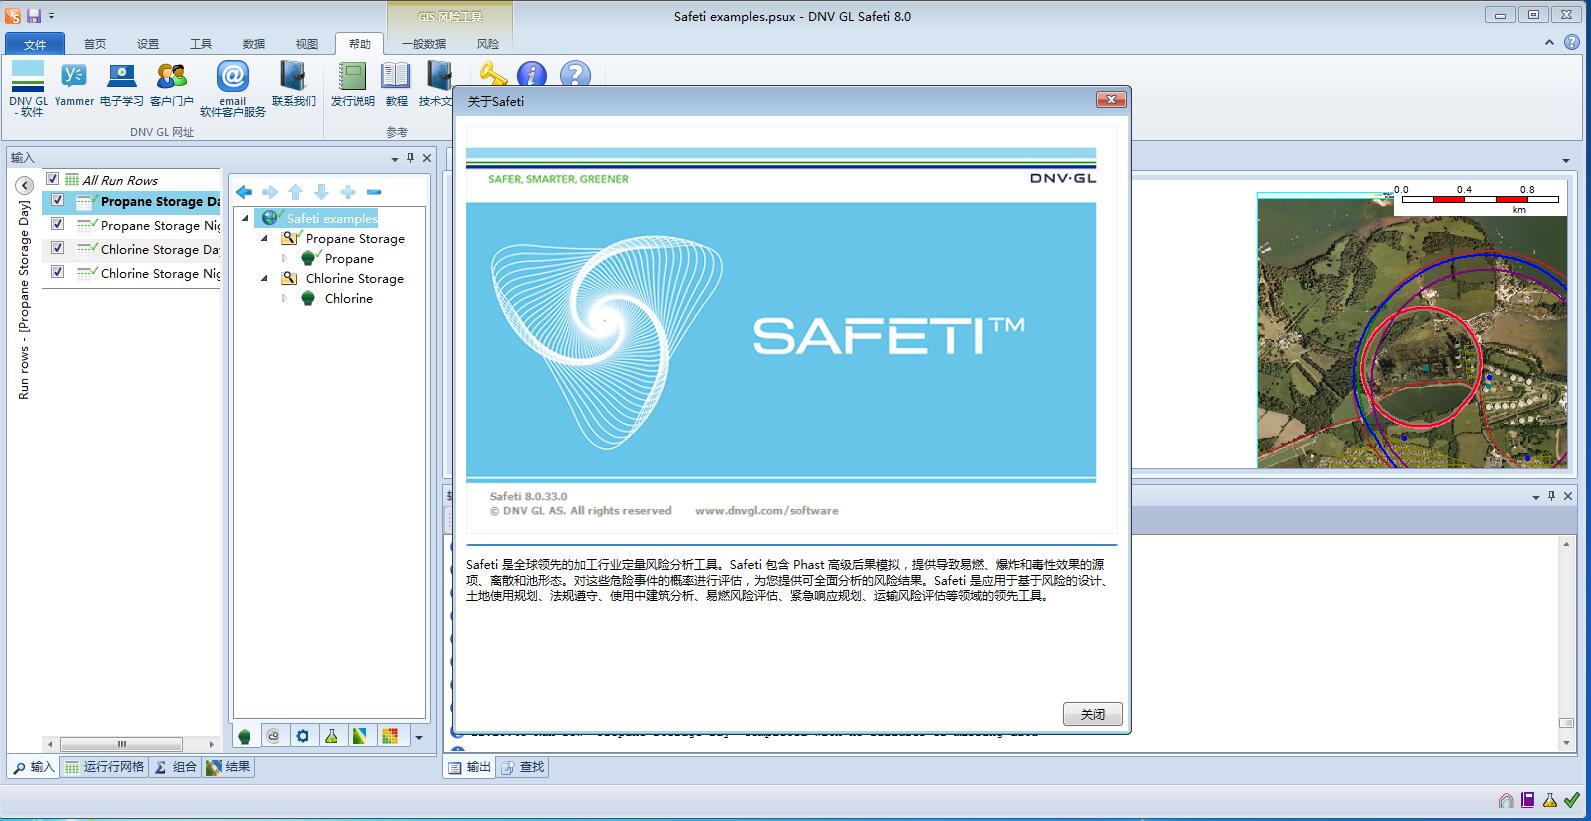
Task: Uncheck the Propane Storage Night row
Action: click(x=58, y=224)
